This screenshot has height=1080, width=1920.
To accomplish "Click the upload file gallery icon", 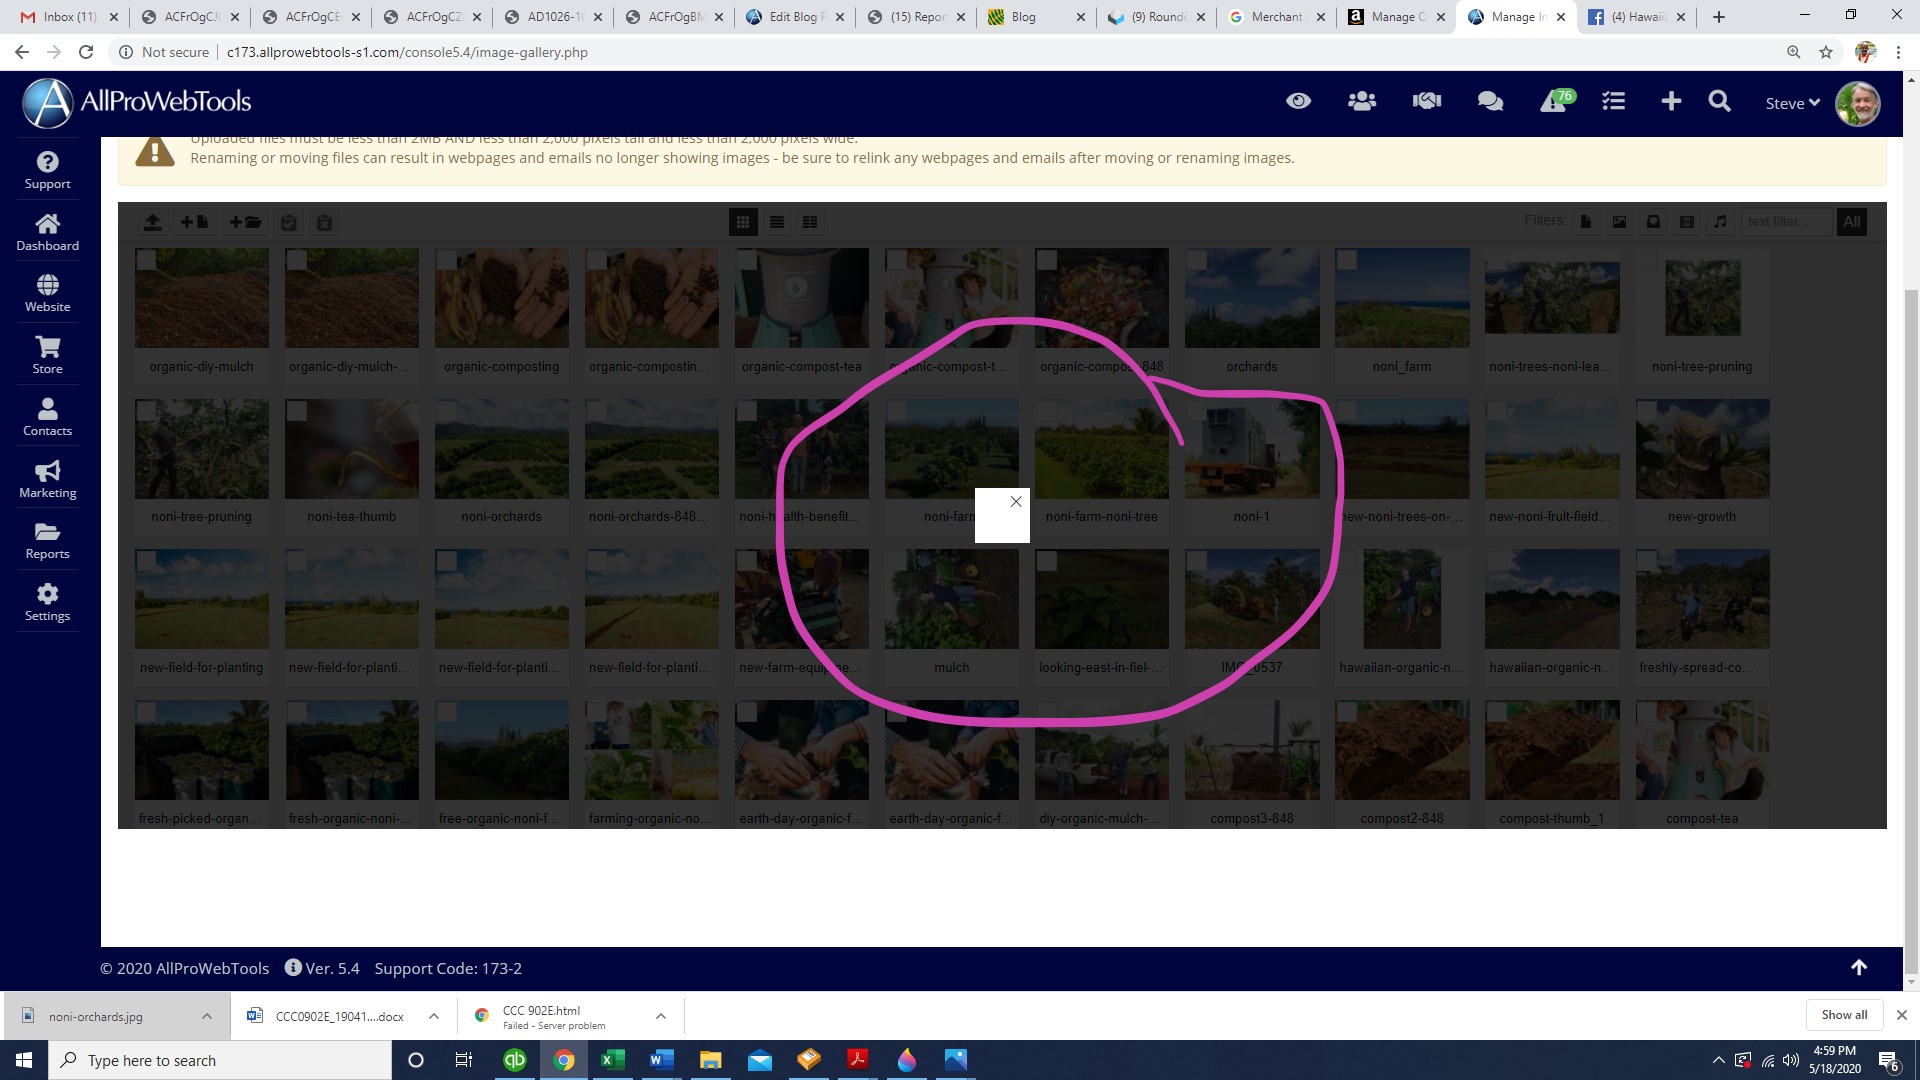I will tap(152, 222).
